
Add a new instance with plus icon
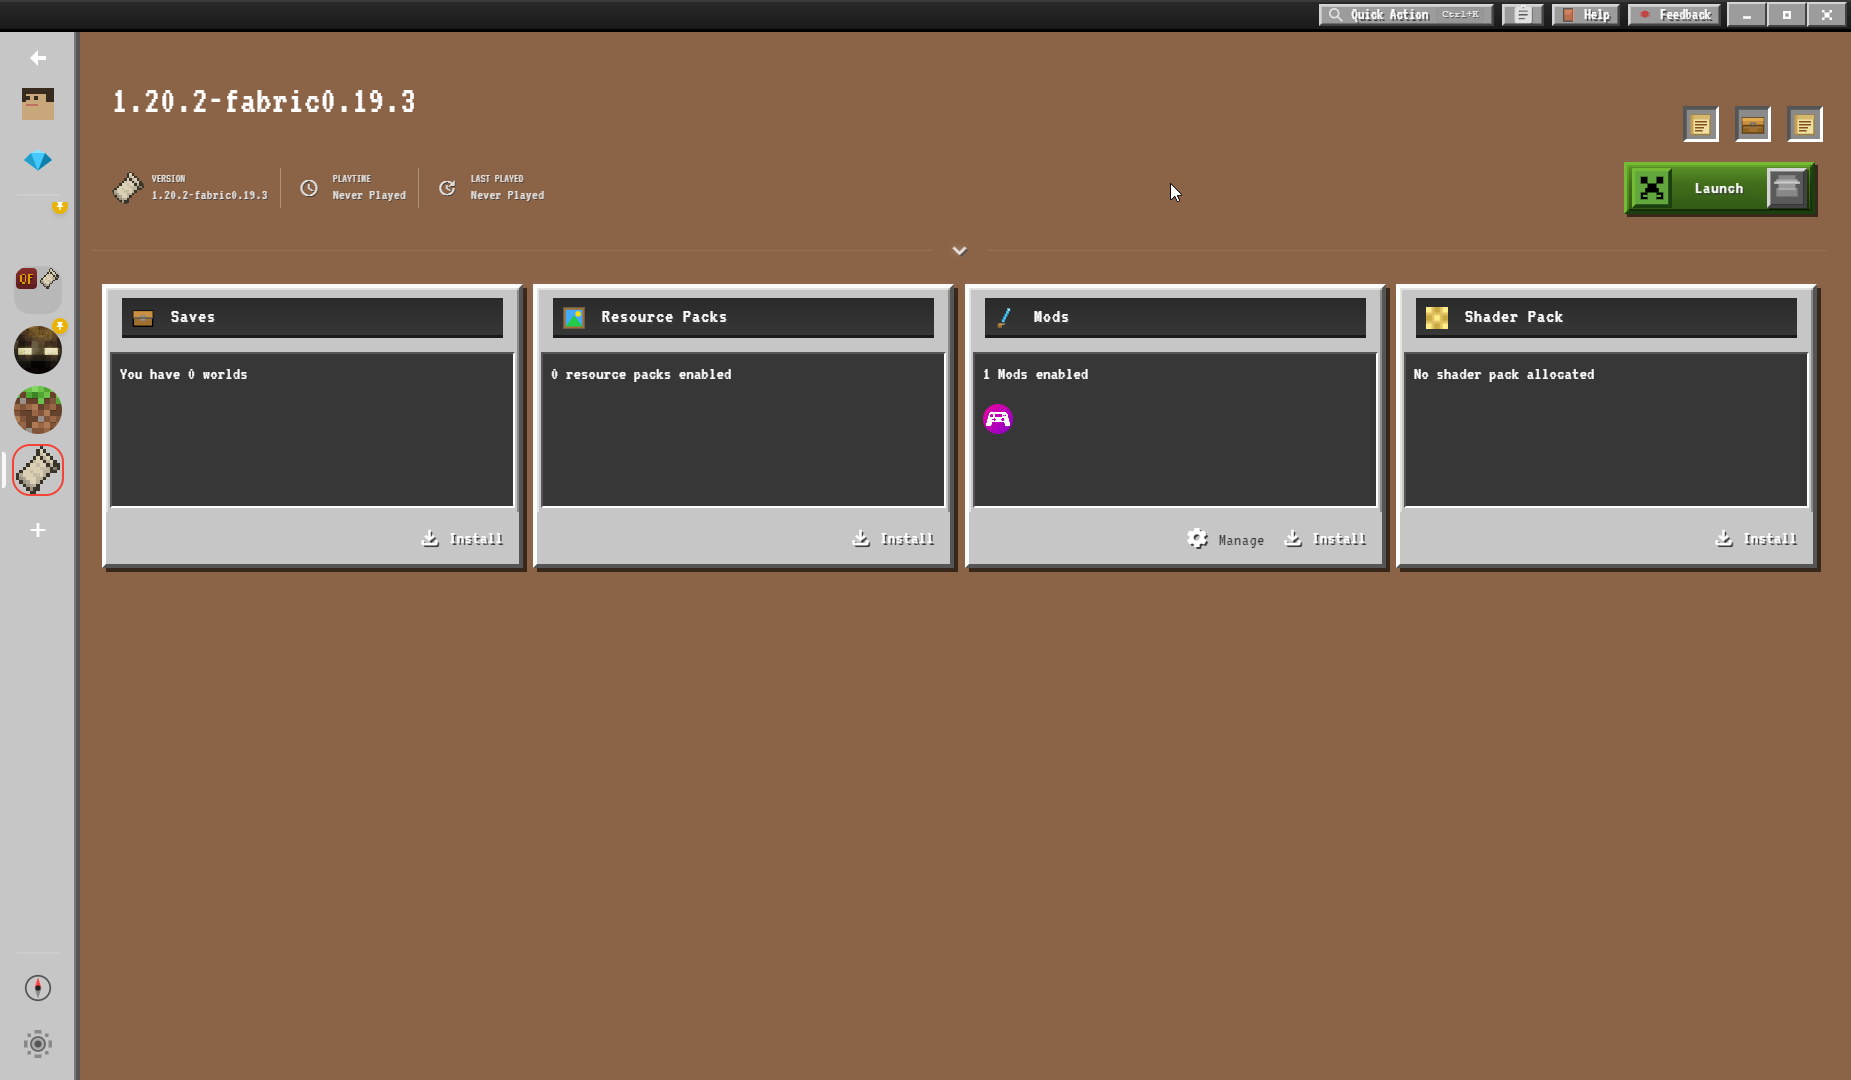(x=38, y=530)
